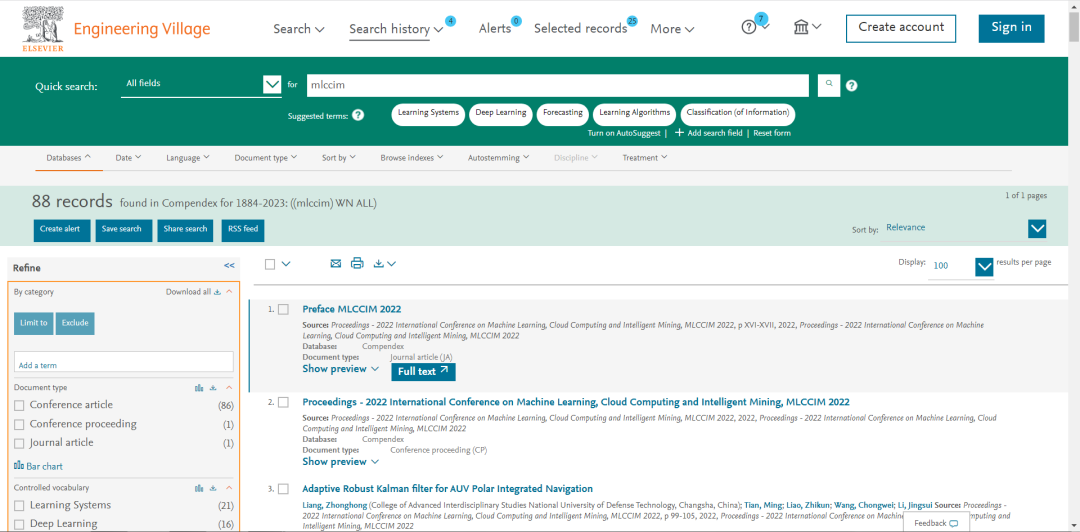Expand Show preview for Preface MLCCIM 2022
Image resolution: width=1080 pixels, height=532 pixels.
pos(341,369)
